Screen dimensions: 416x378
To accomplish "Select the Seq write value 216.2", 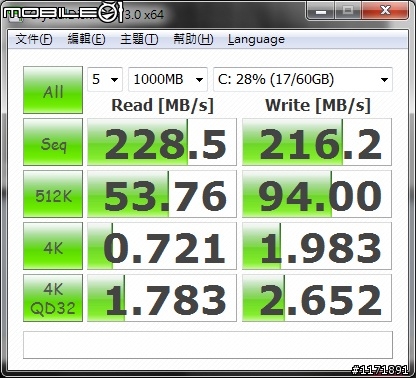I will [x=317, y=142].
